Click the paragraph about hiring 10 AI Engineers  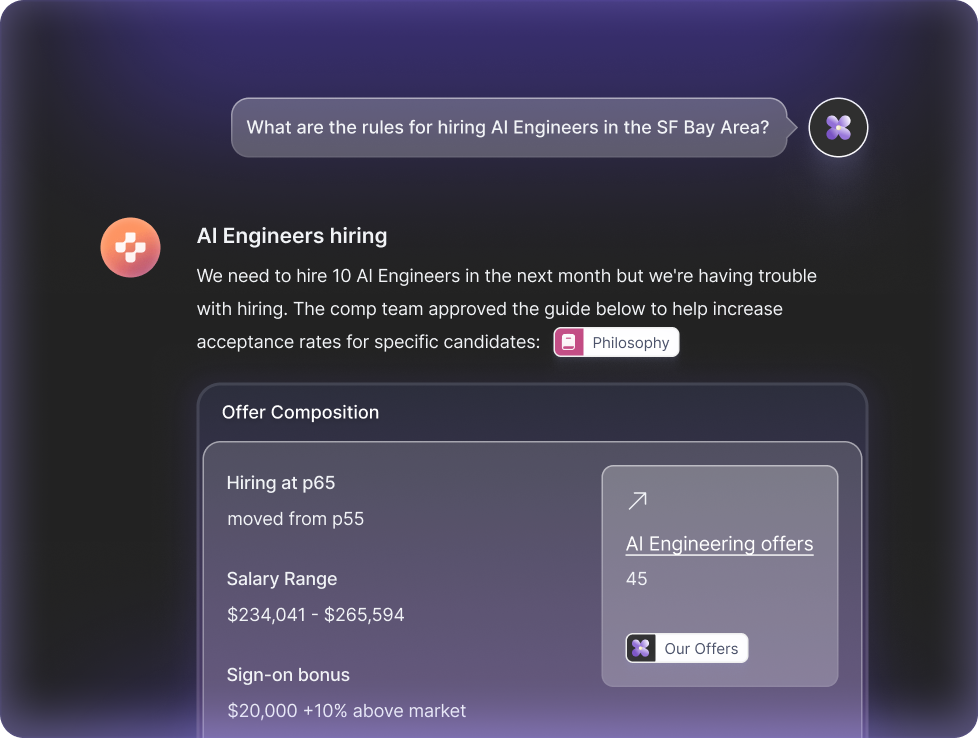tap(506, 309)
